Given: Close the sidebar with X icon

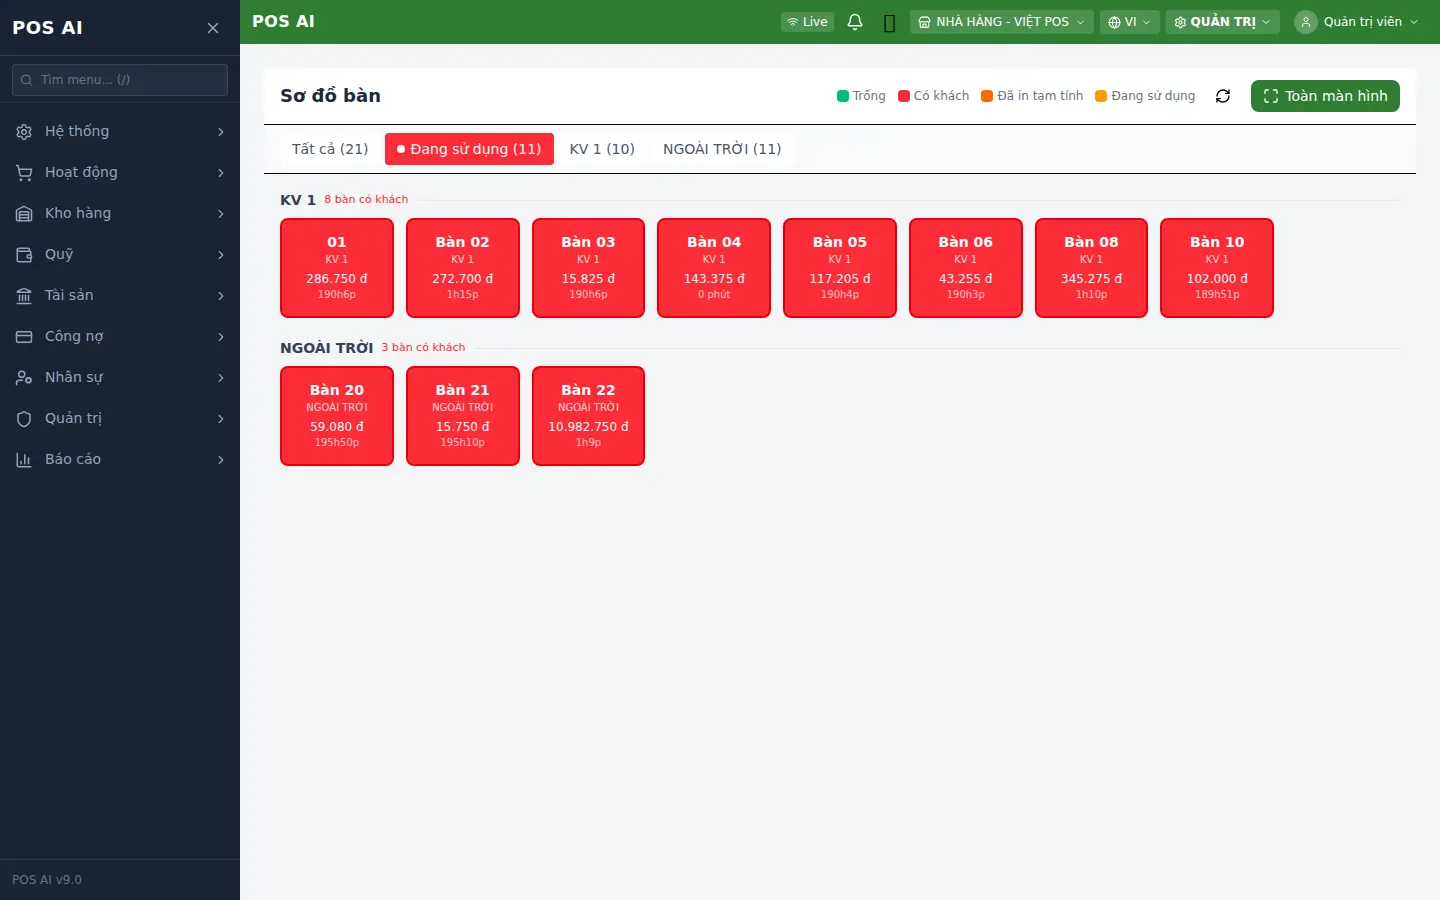Looking at the screenshot, I should point(213,28).
